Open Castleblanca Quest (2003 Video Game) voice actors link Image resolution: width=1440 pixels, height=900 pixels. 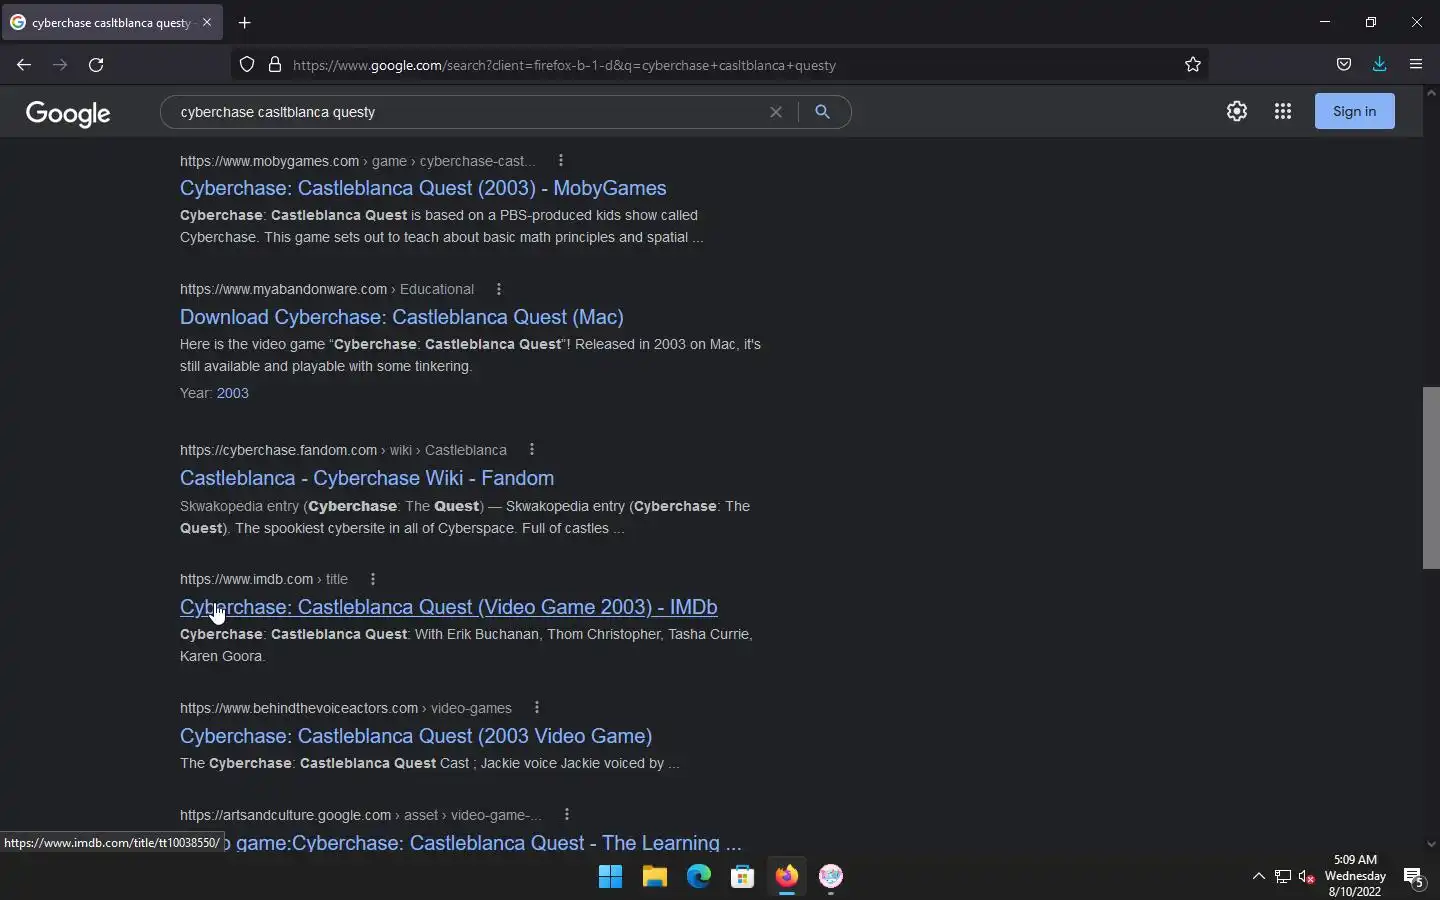tap(416, 736)
